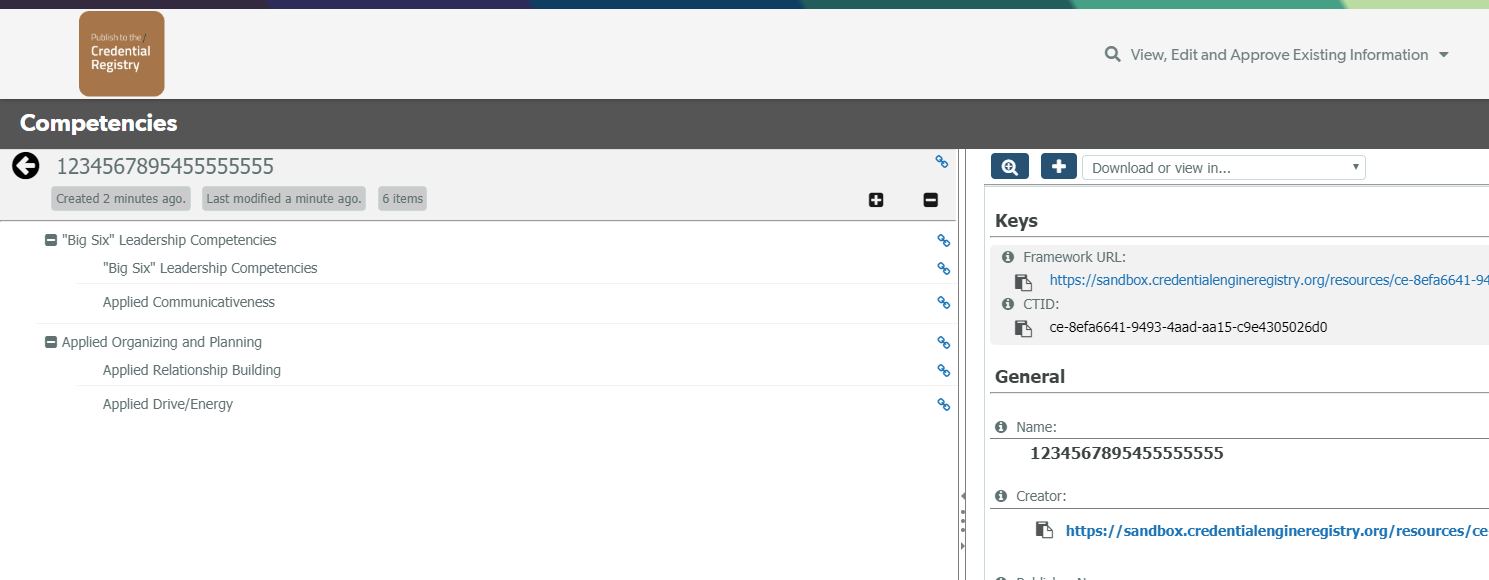The width and height of the screenshot is (1489, 580).
Task: Click link icon beside framework title 1234567895455555555
Action: click(942, 161)
